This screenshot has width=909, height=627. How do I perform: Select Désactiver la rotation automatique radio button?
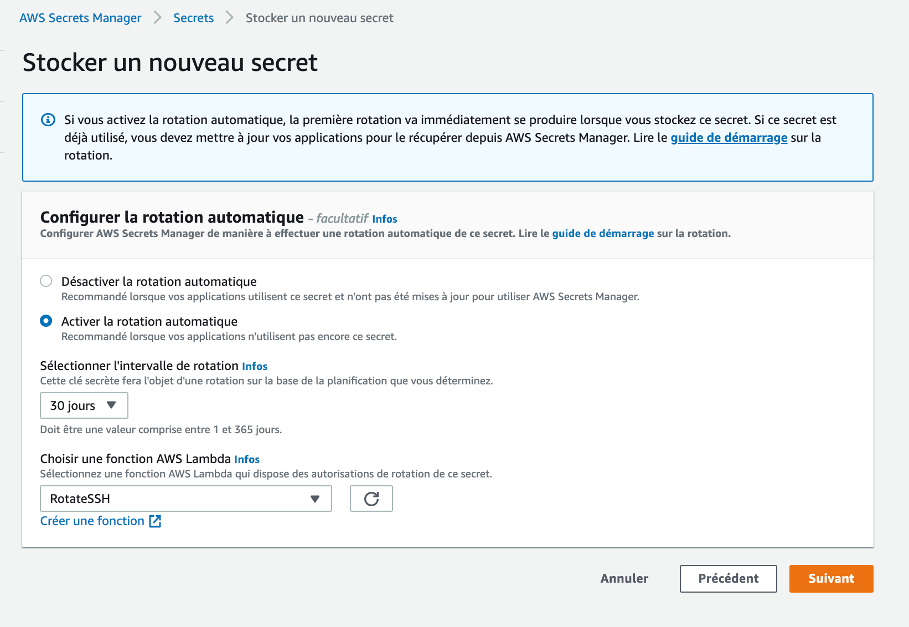[46, 281]
